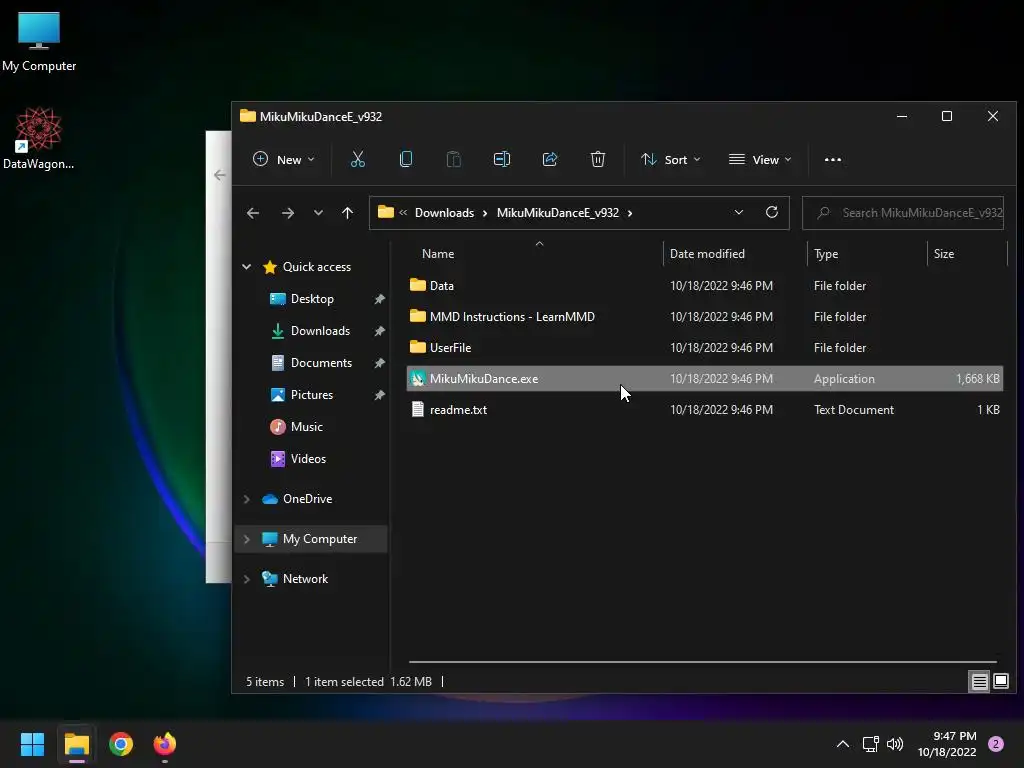
Task: Click File Explorer taskbar icon
Action: point(76,744)
